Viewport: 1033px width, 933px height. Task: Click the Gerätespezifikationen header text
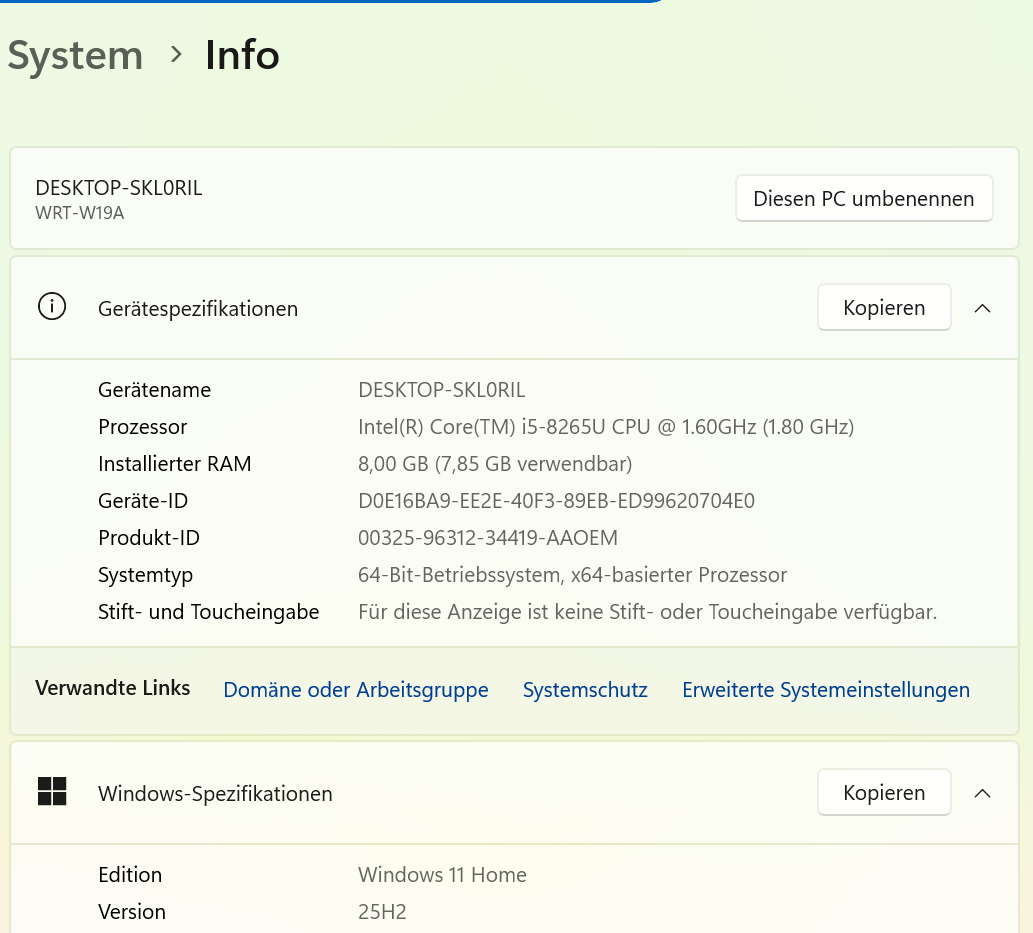(198, 308)
